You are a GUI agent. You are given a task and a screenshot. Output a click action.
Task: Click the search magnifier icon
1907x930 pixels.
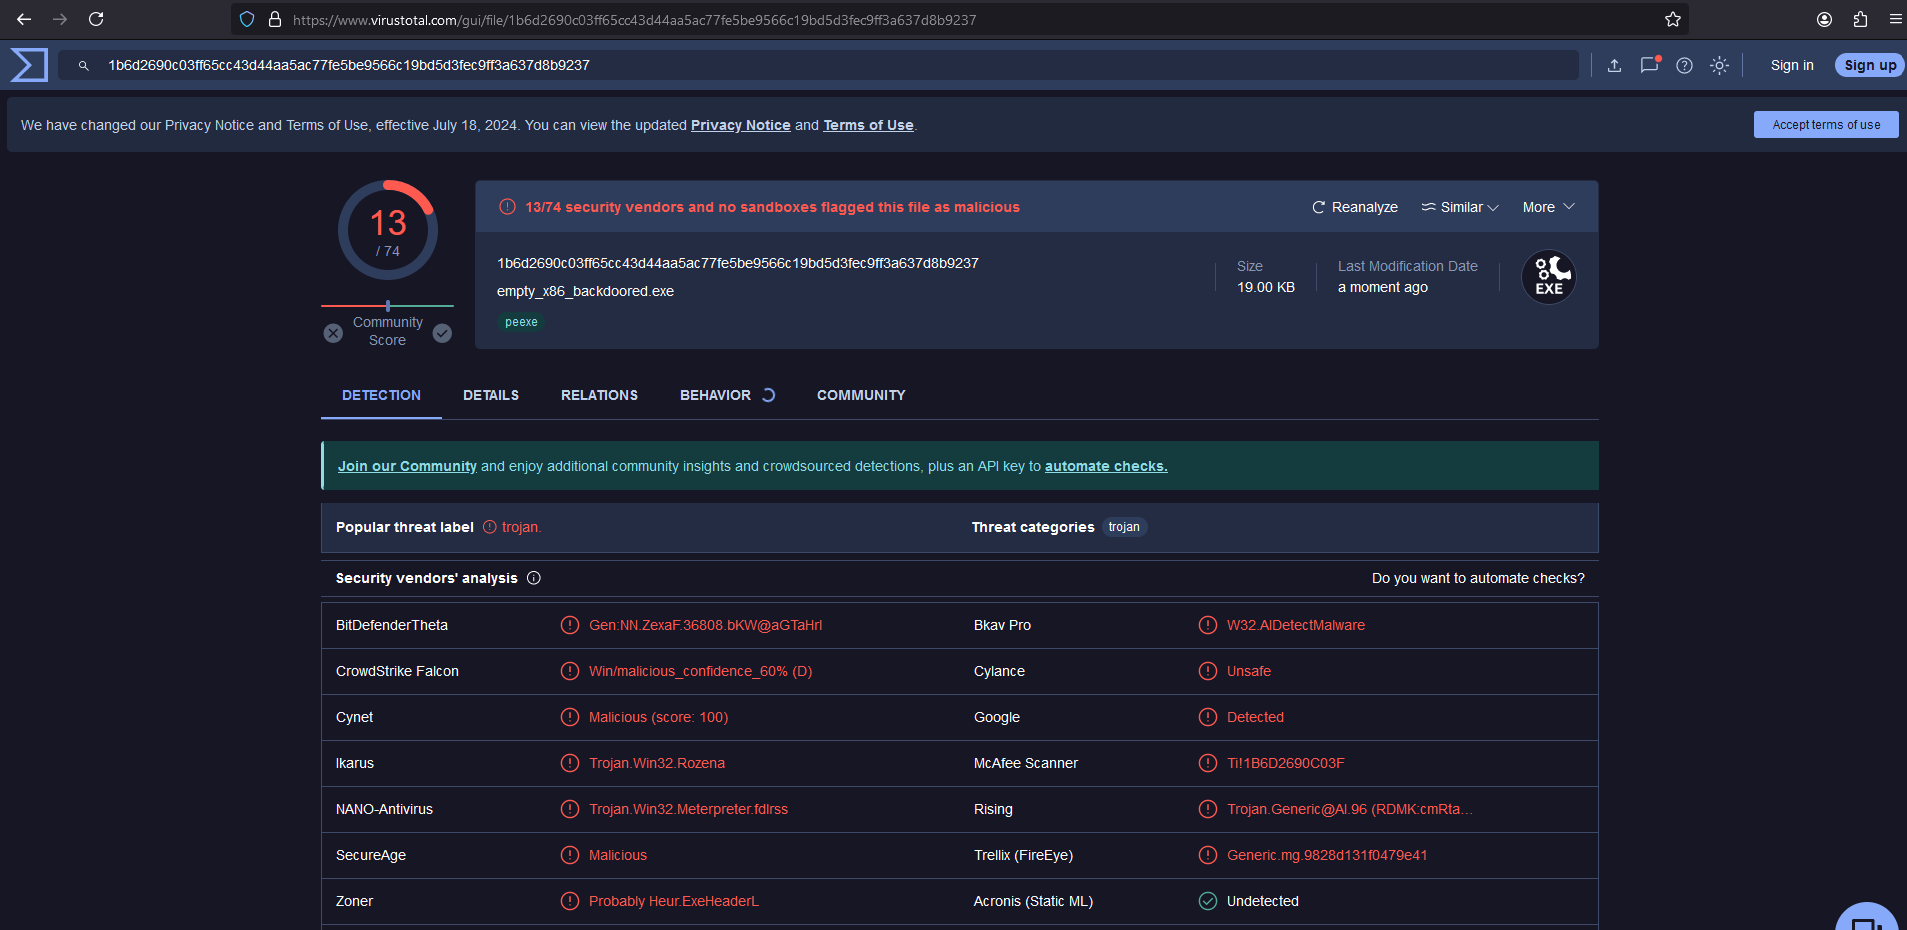coord(84,66)
